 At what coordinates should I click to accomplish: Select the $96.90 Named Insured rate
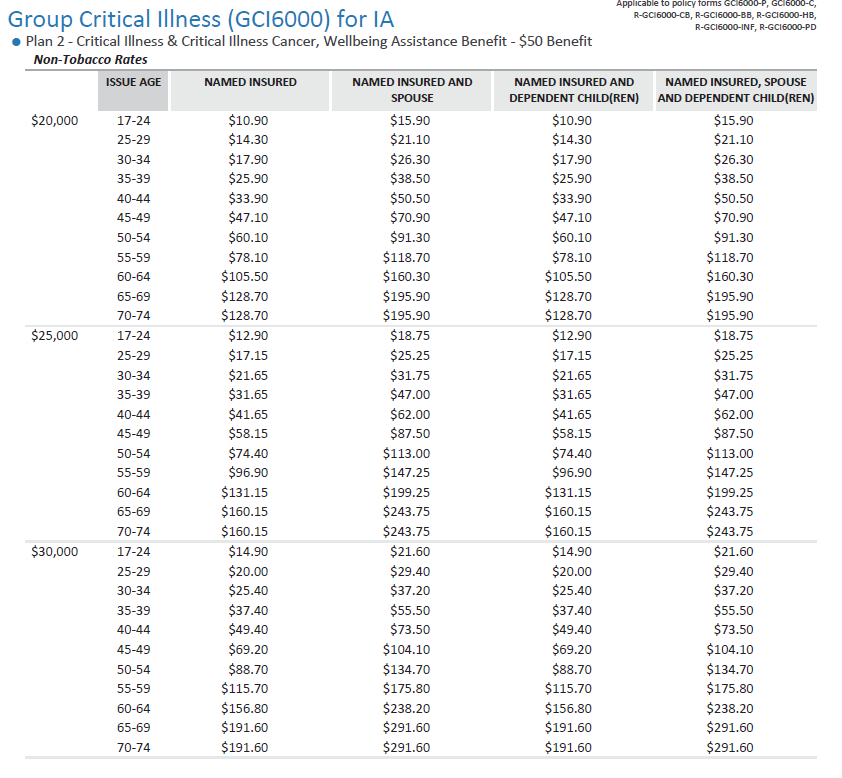248,473
